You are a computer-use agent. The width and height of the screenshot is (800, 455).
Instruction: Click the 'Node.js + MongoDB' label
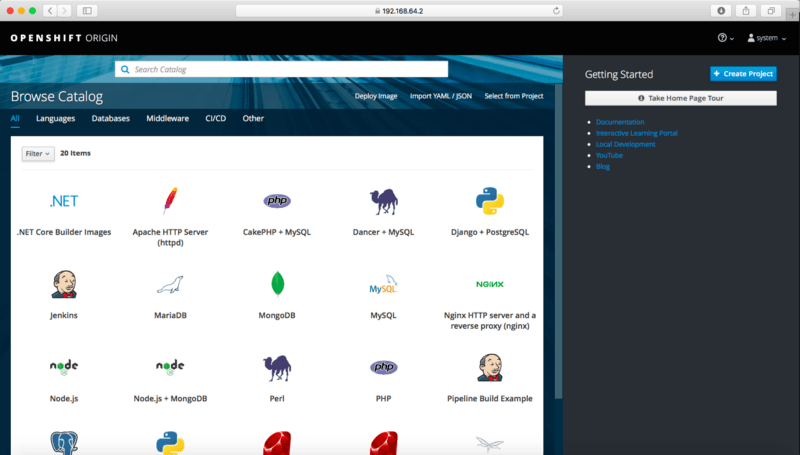[170, 398]
